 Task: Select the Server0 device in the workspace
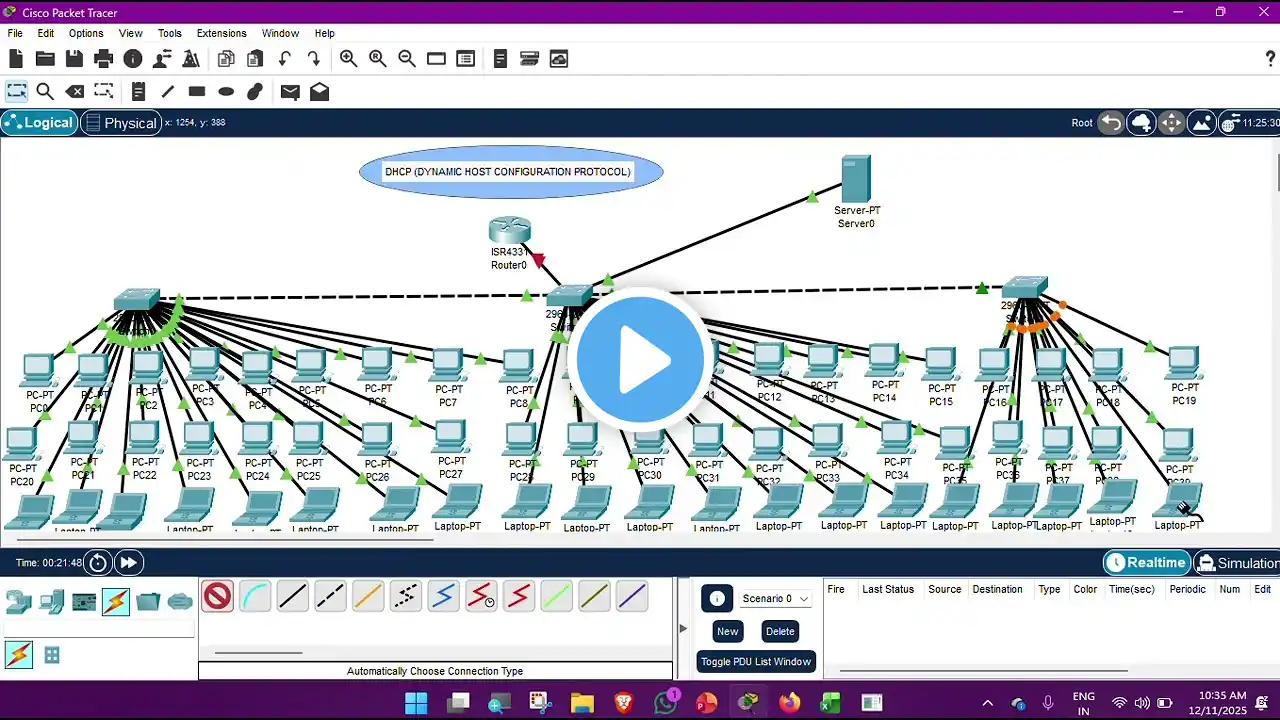tap(856, 180)
